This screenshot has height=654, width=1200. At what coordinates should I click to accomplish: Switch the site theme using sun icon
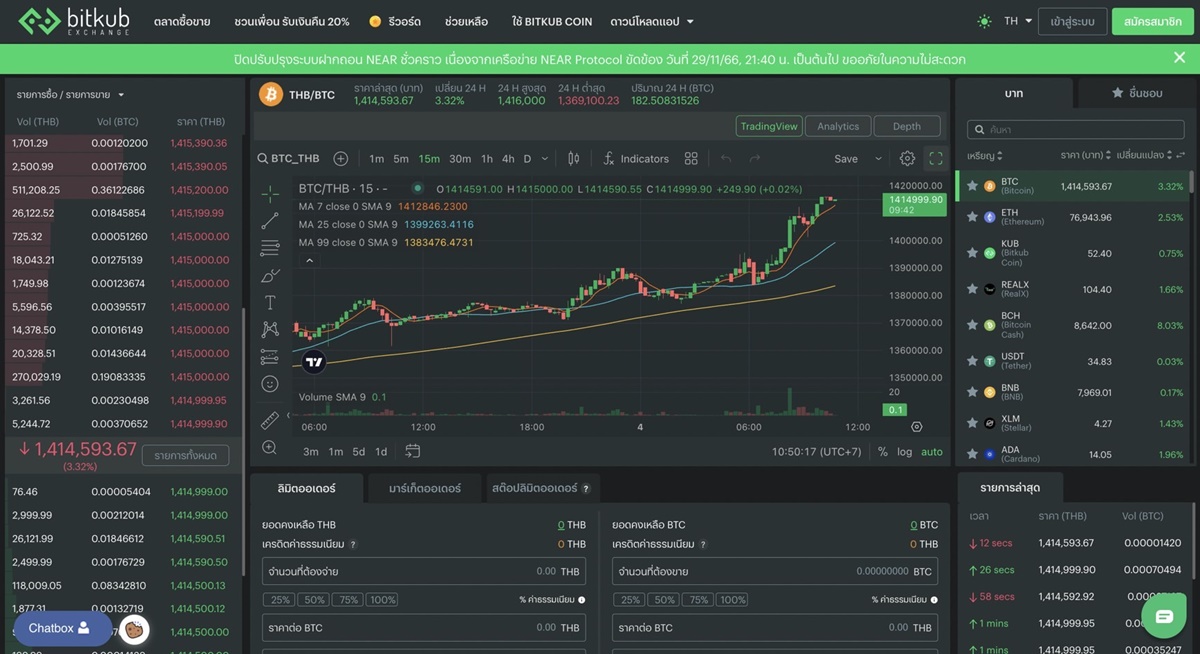984,21
